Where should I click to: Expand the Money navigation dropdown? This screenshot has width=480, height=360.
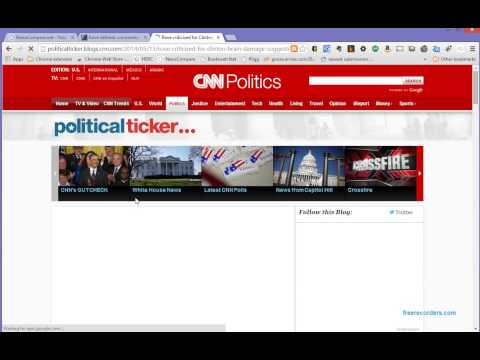tap(384, 103)
